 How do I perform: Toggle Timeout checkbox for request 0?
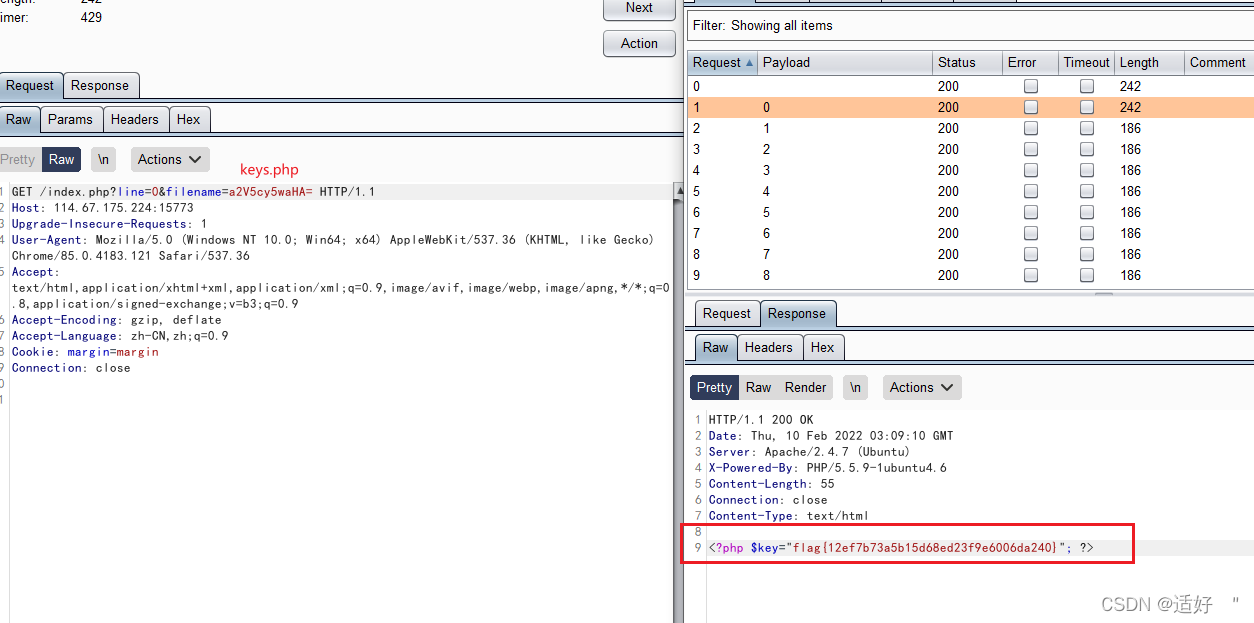pos(1087,87)
